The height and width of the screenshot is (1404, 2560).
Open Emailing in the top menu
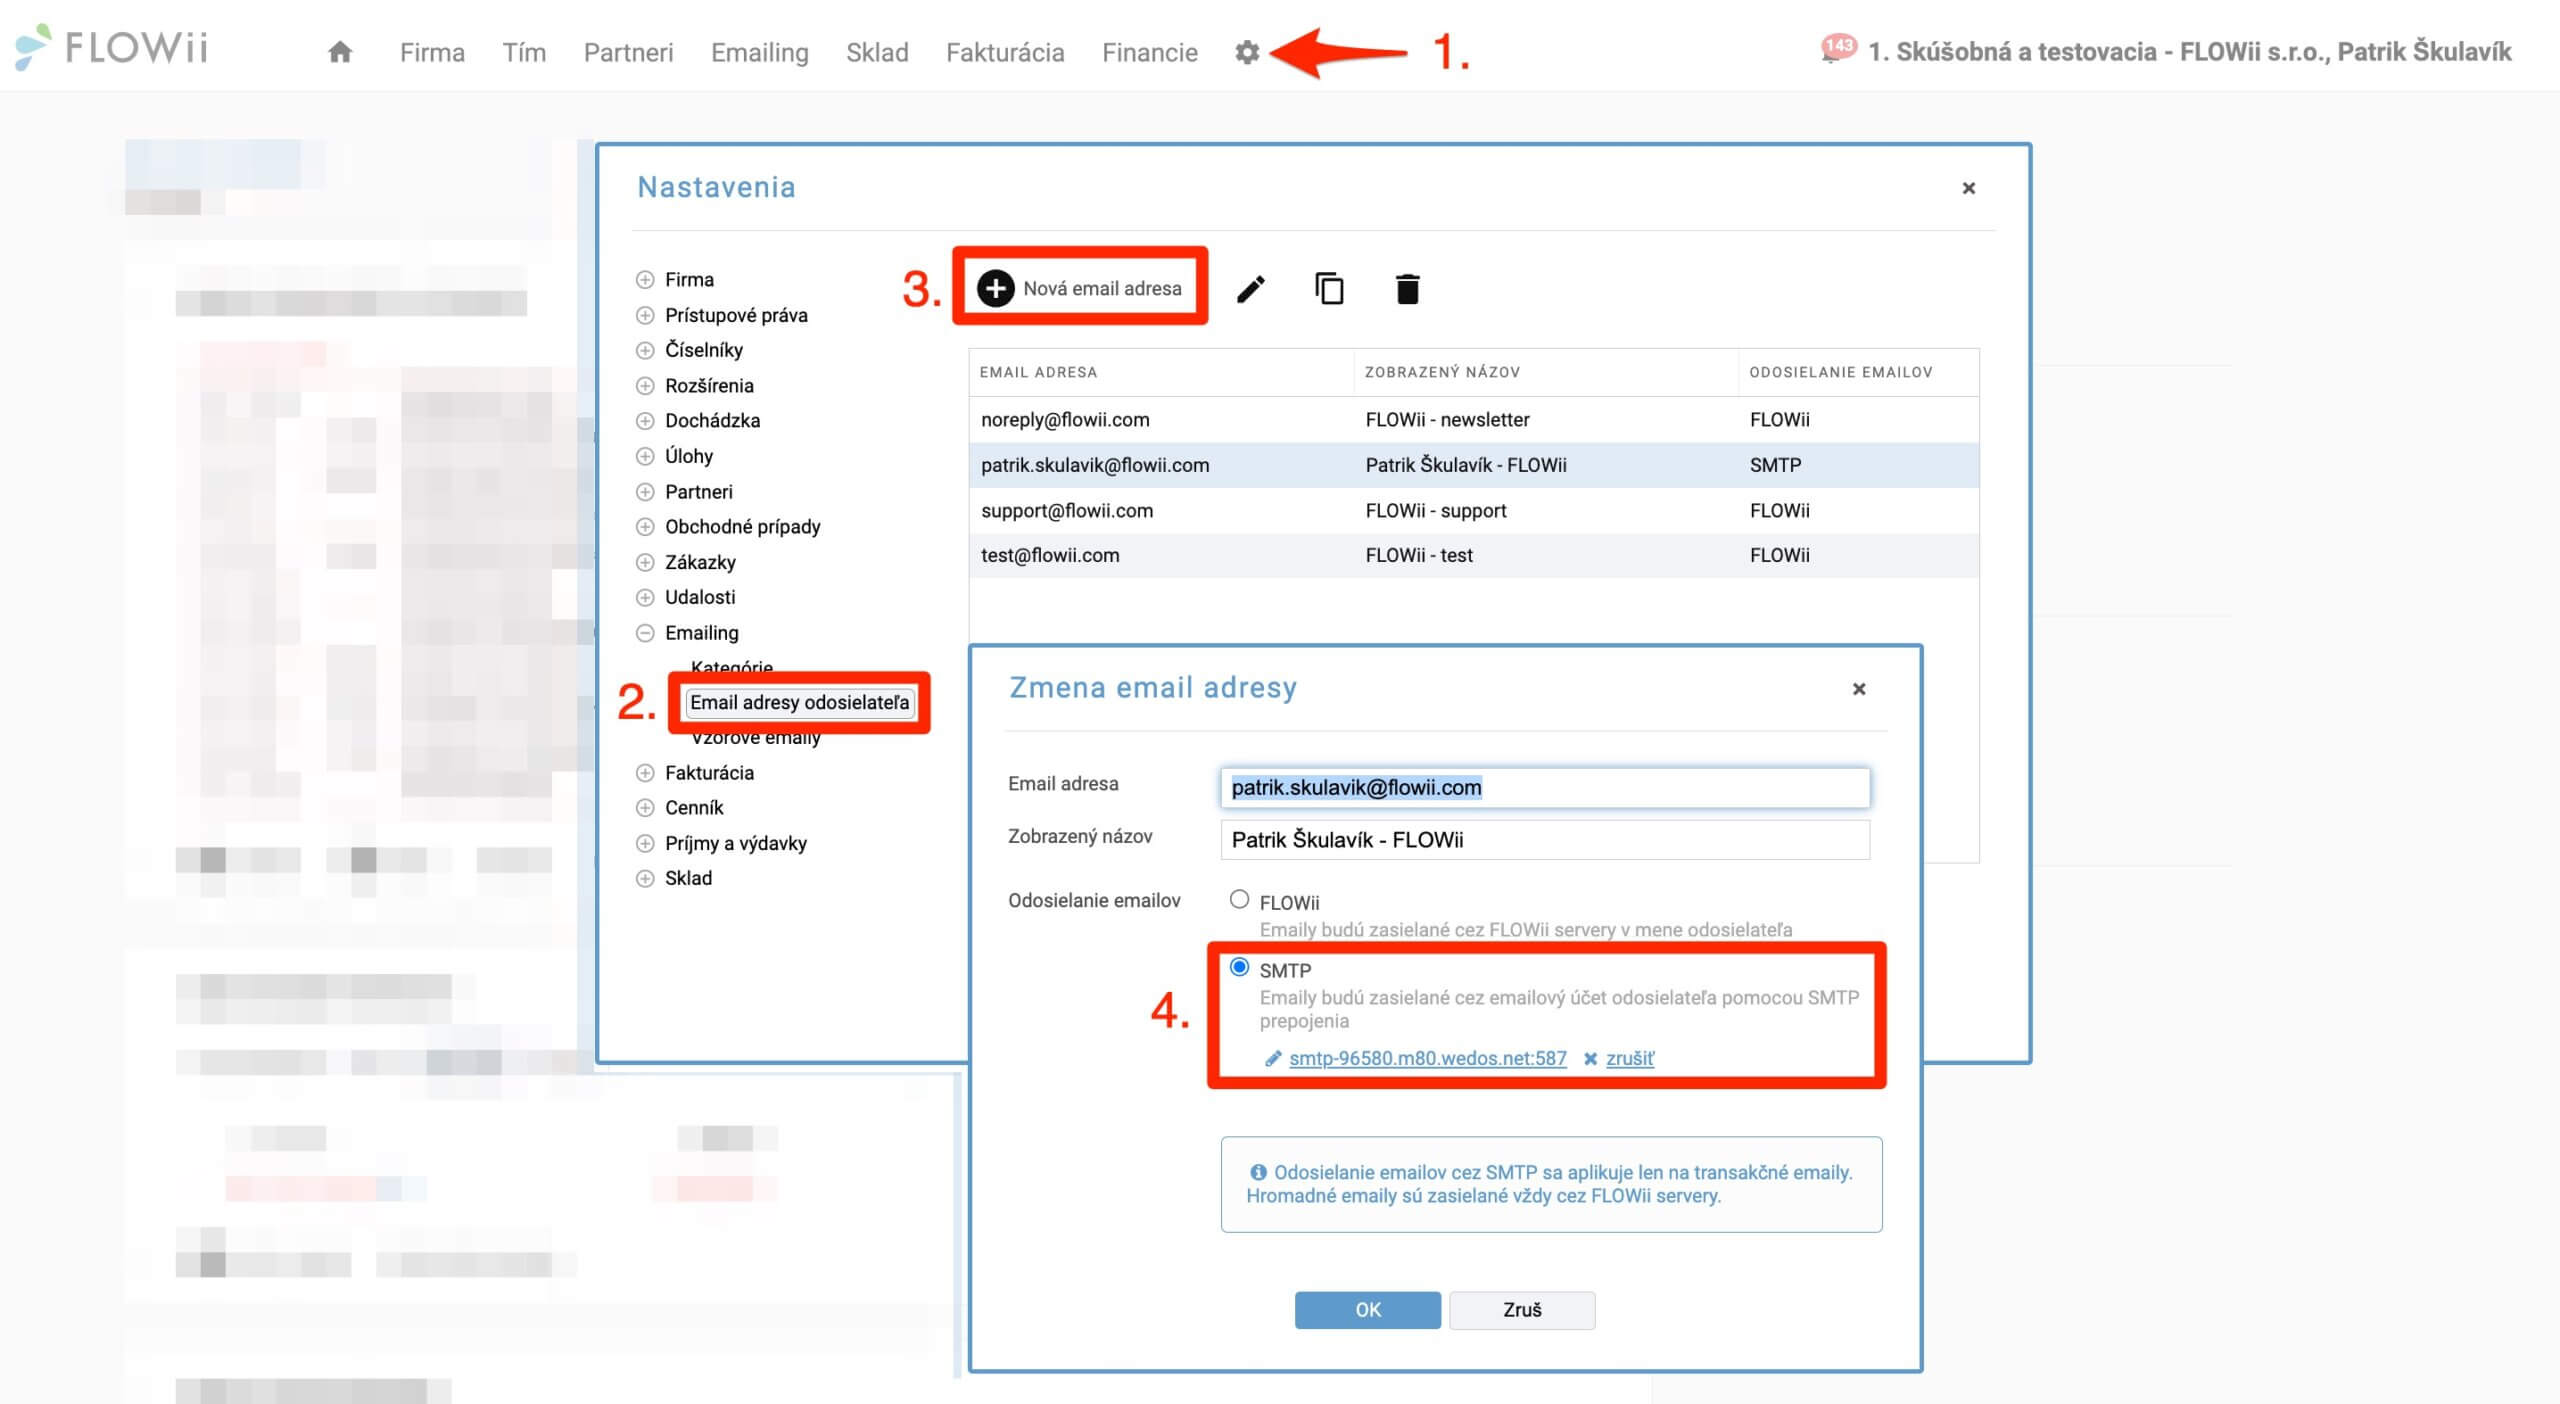tap(759, 52)
